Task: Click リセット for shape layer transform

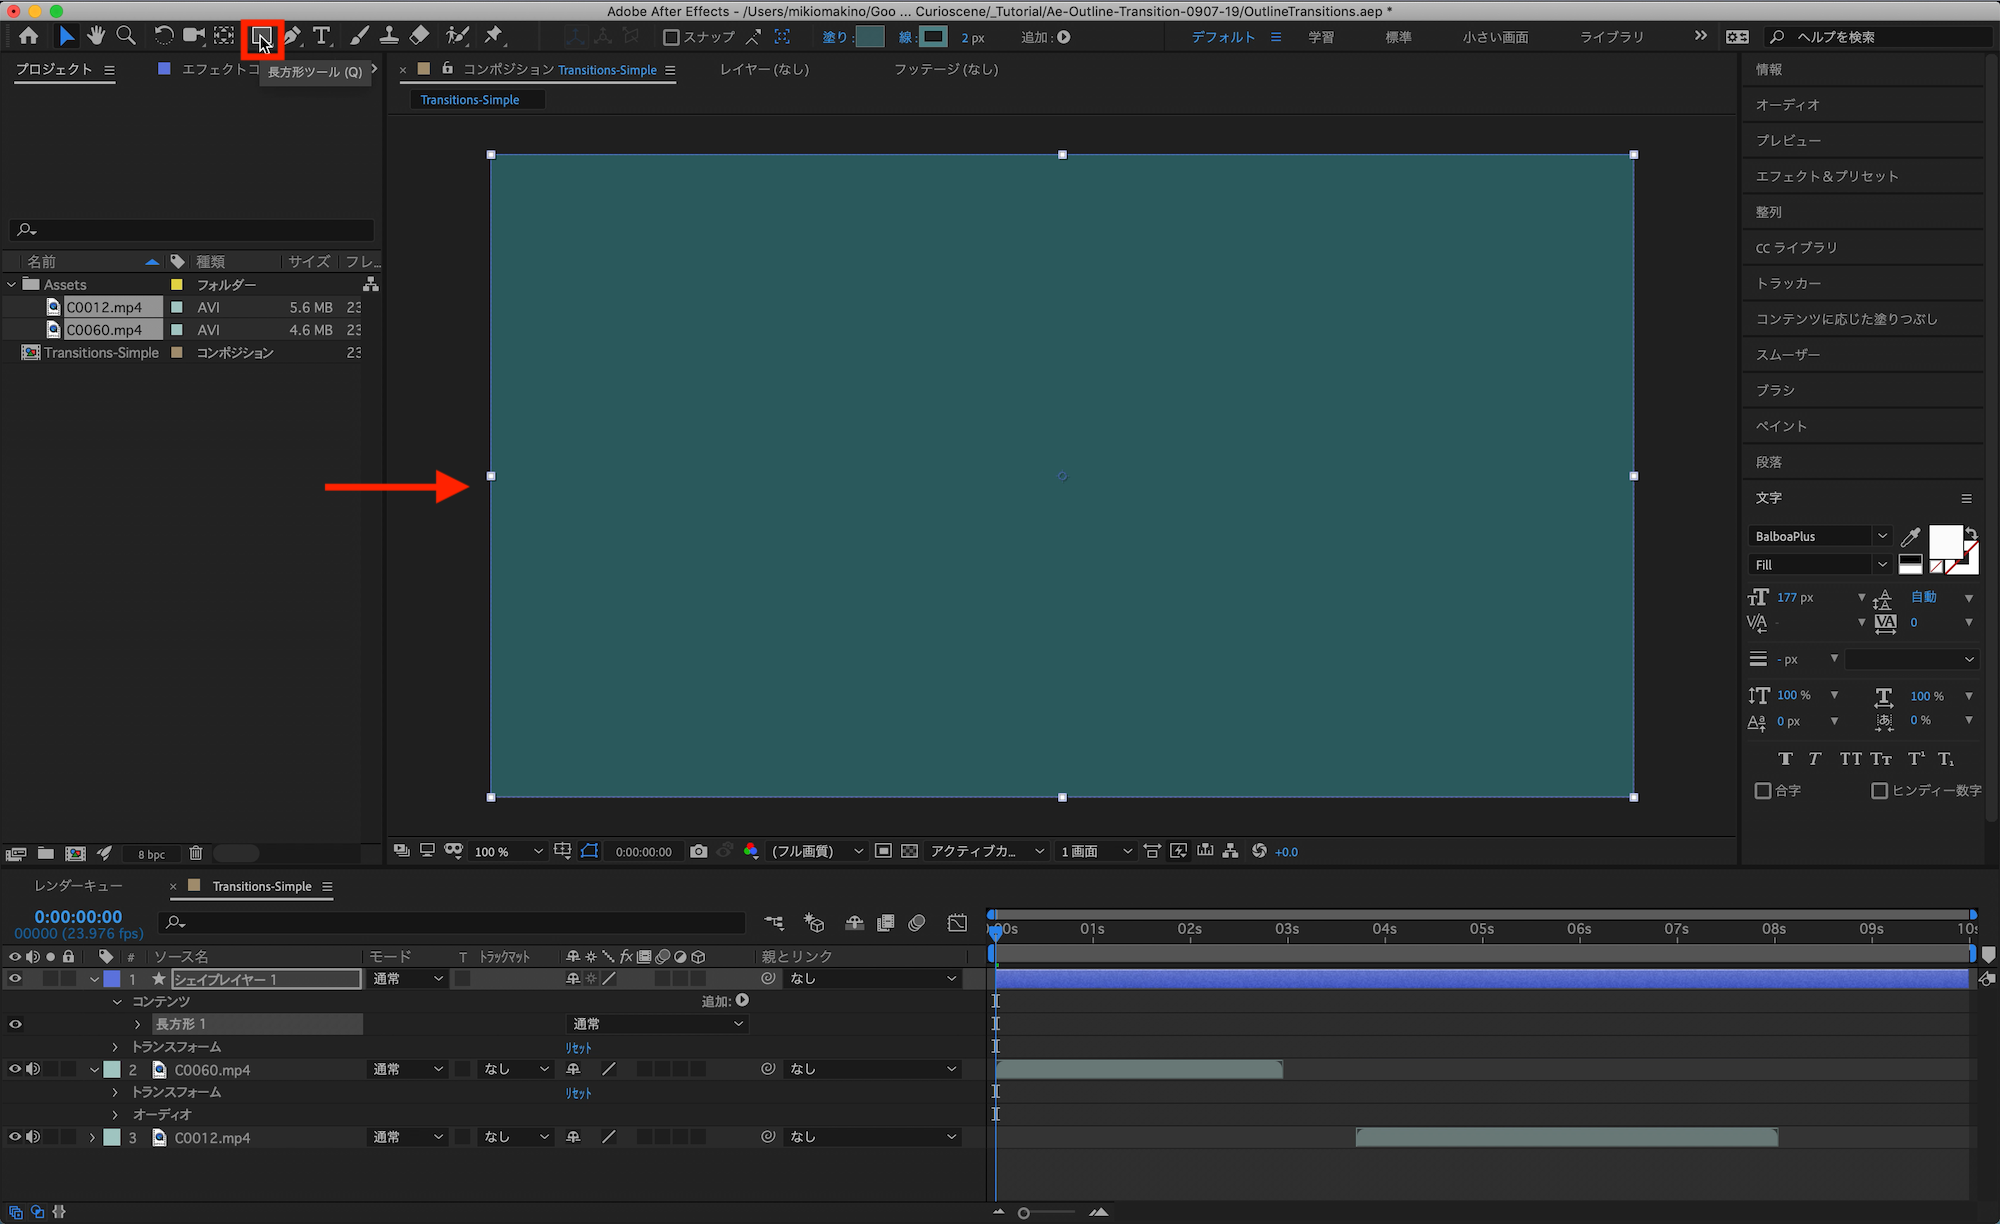Action: coord(578,1047)
